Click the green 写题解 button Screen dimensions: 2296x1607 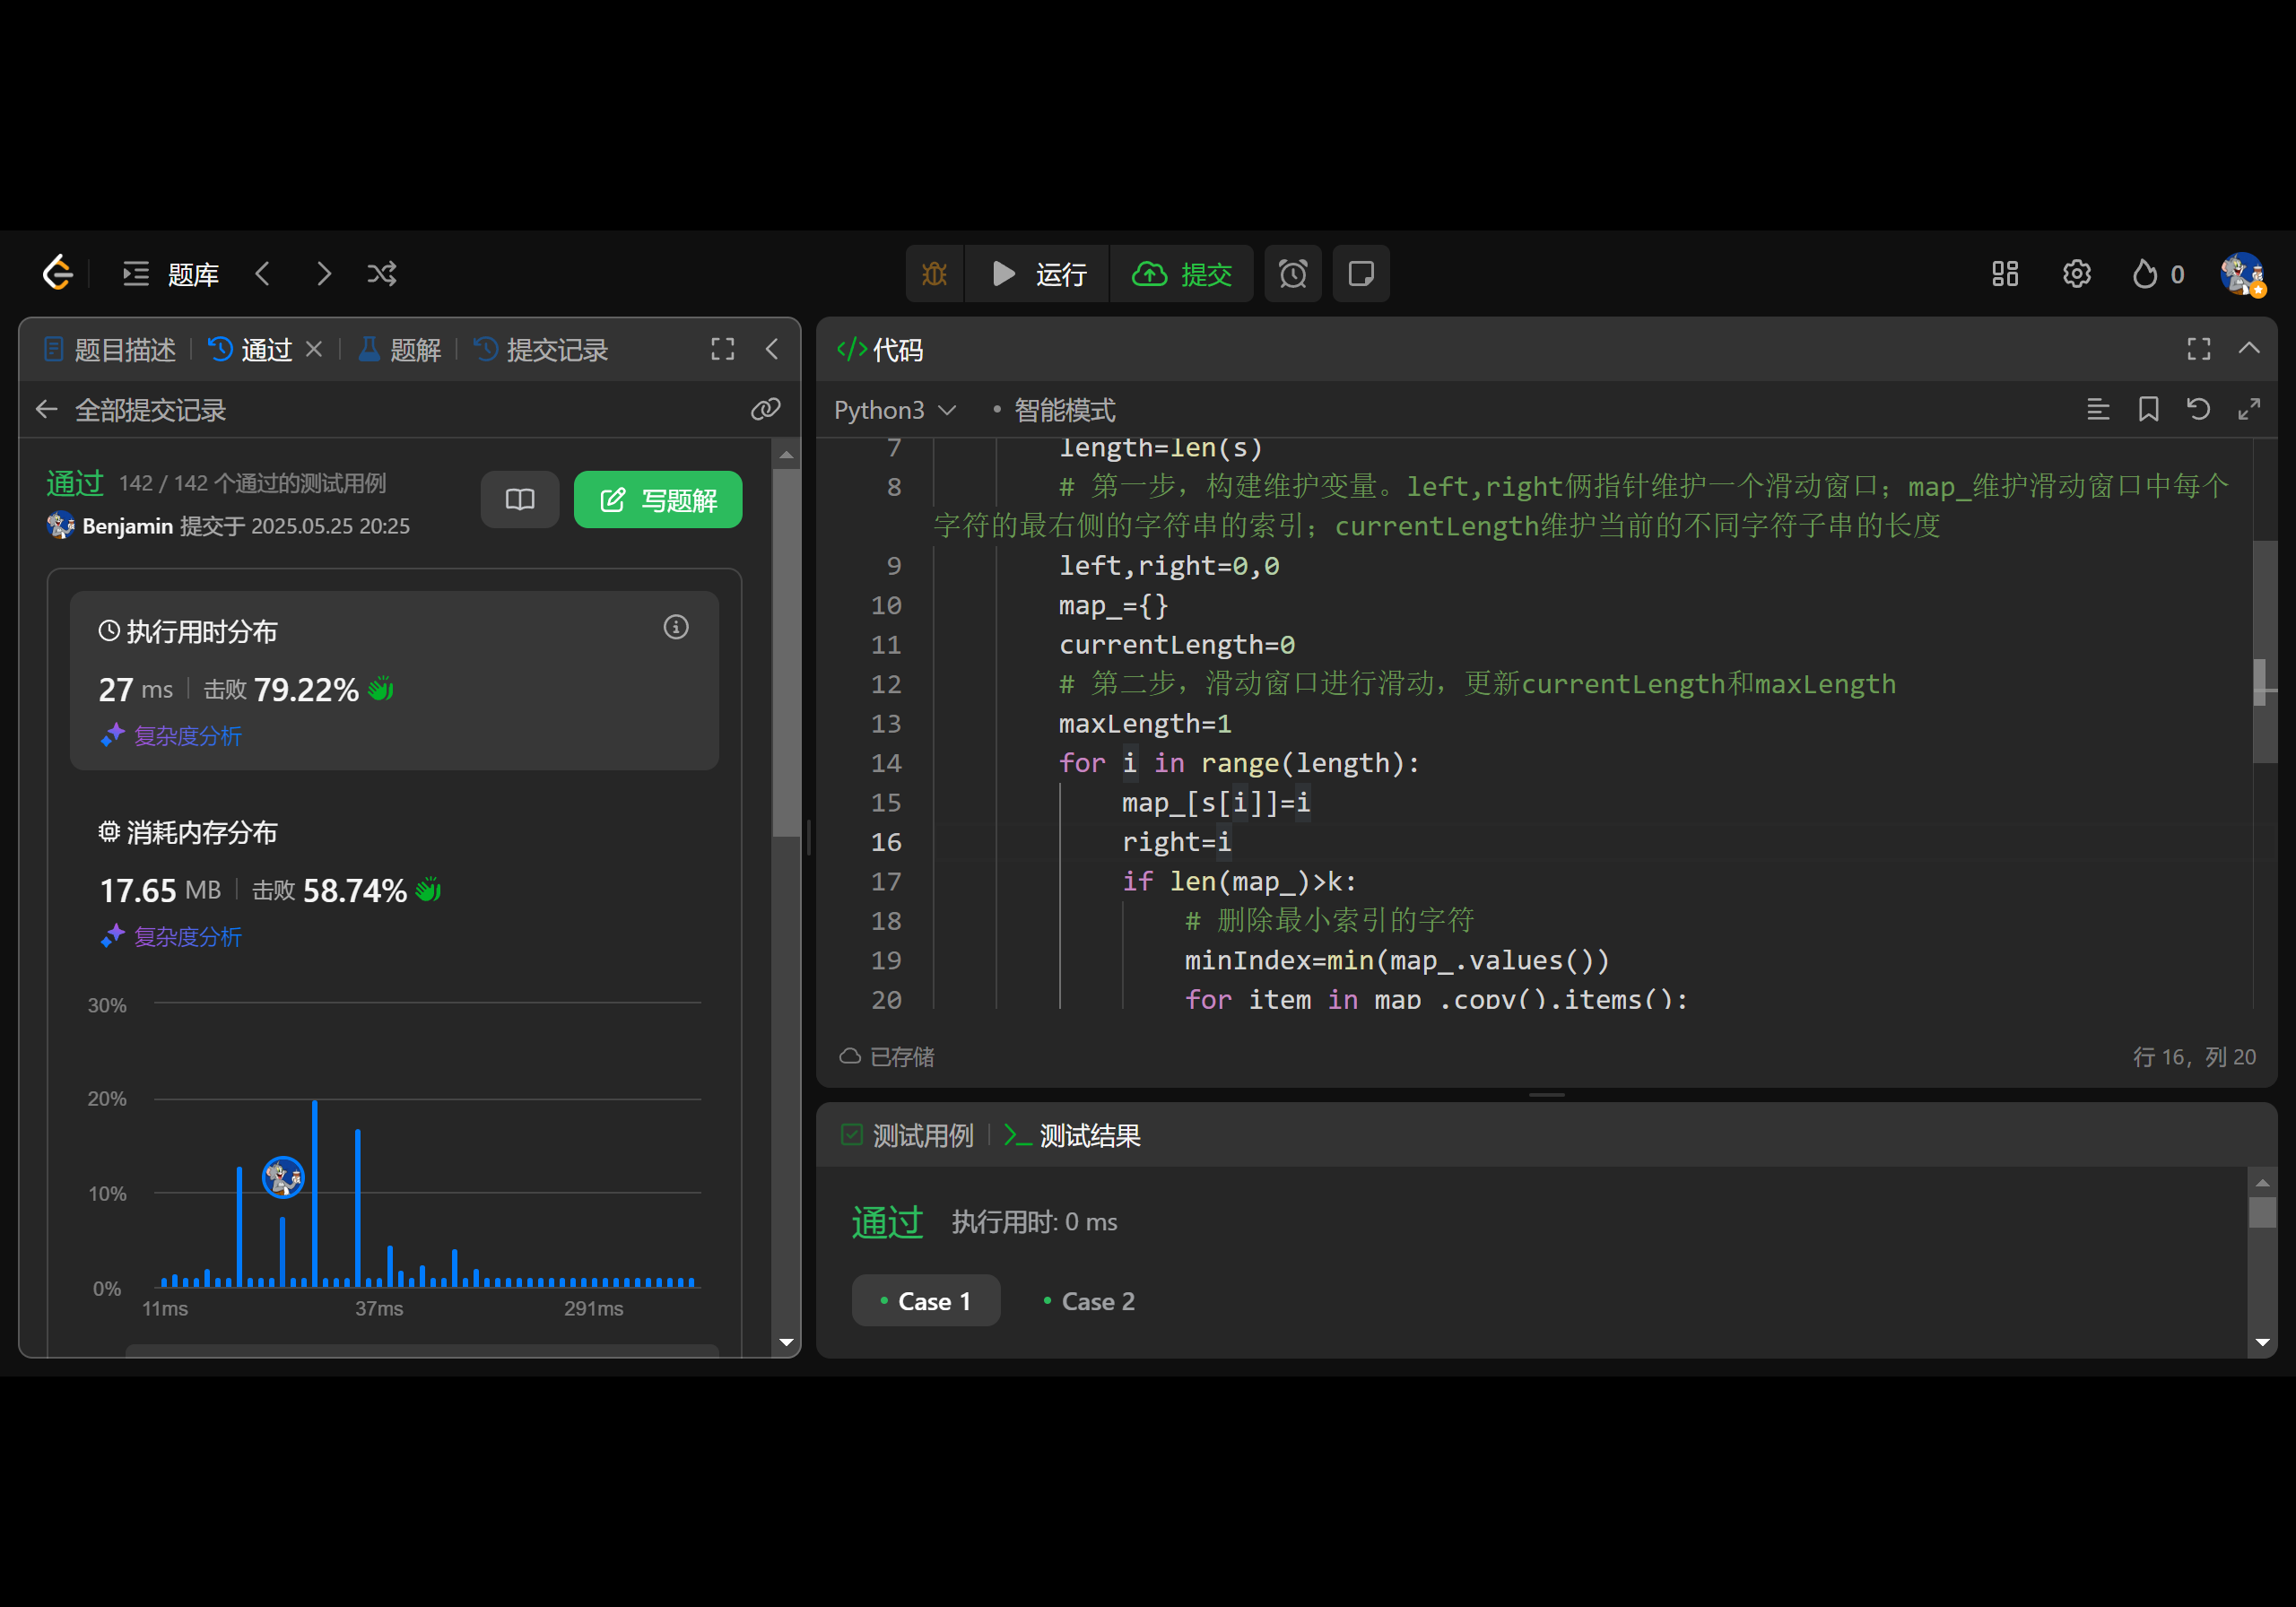[658, 500]
